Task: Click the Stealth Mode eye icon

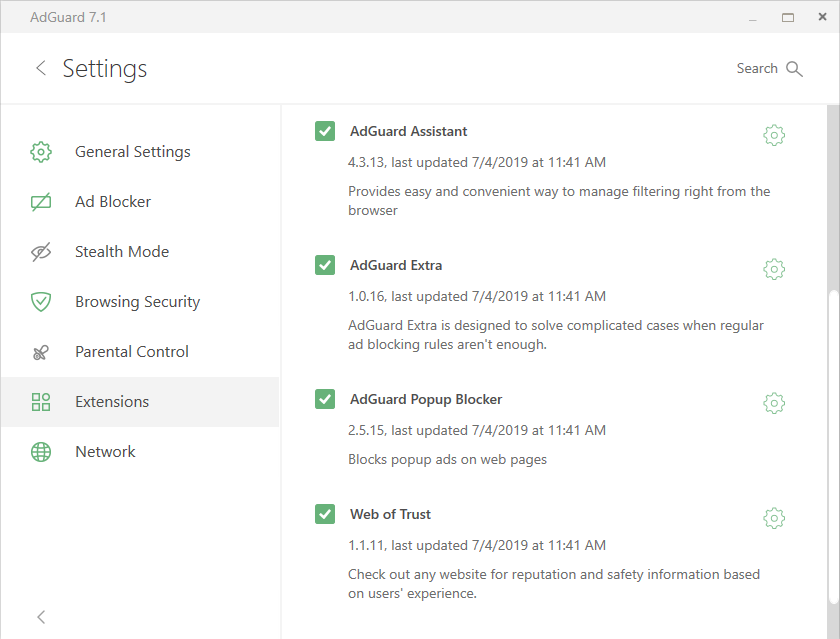Action: [x=41, y=252]
